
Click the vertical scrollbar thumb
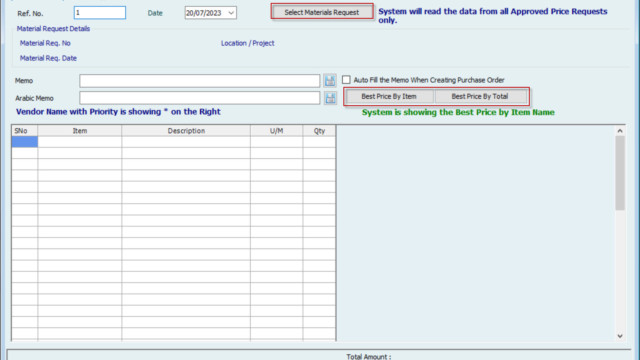[x=620, y=173]
